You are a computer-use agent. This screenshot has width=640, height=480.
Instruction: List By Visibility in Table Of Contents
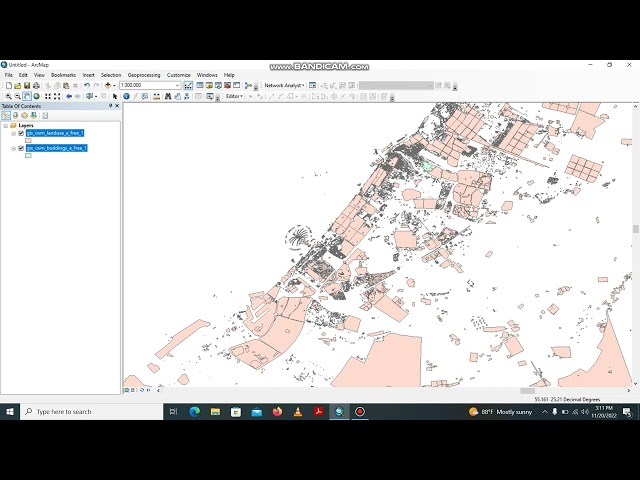[x=24, y=116]
